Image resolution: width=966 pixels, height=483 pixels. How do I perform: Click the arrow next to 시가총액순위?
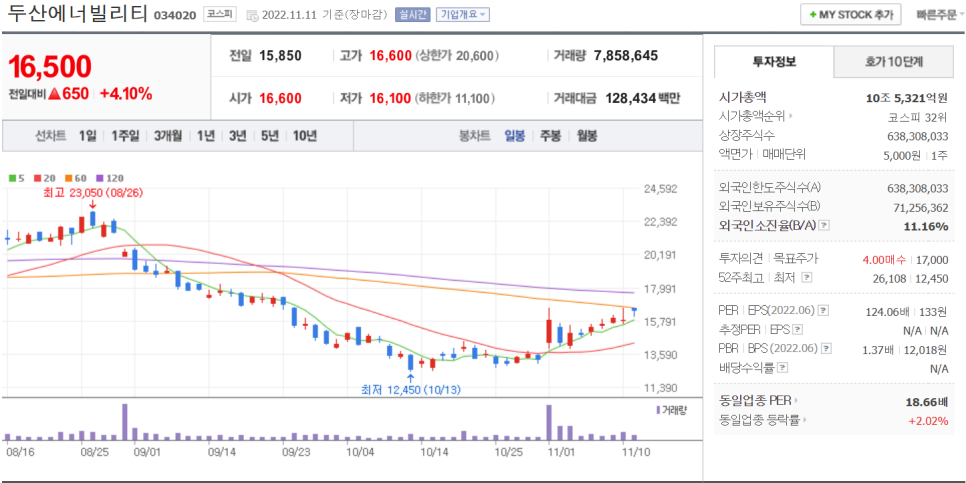[790, 115]
